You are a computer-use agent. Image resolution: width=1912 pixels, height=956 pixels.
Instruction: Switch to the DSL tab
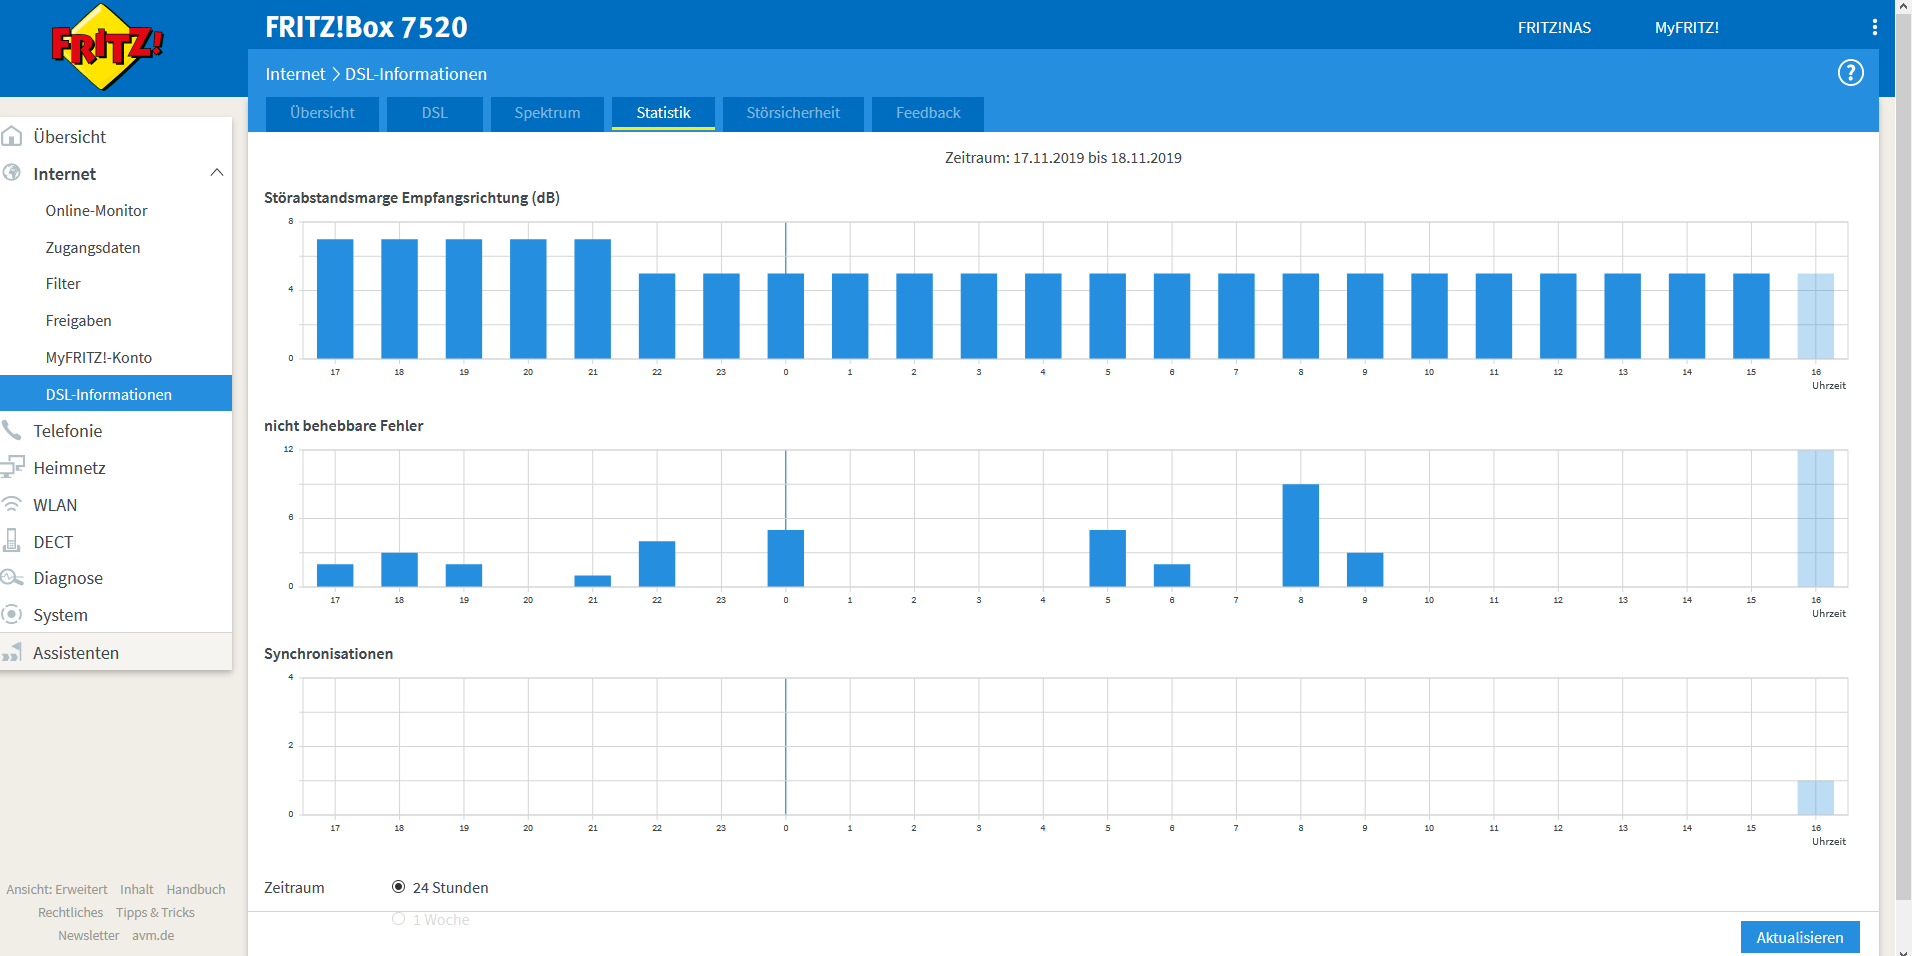(x=435, y=113)
